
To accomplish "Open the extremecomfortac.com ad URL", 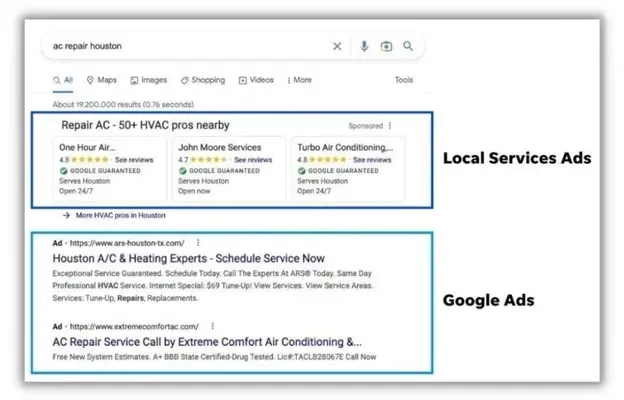I will 134,327.
